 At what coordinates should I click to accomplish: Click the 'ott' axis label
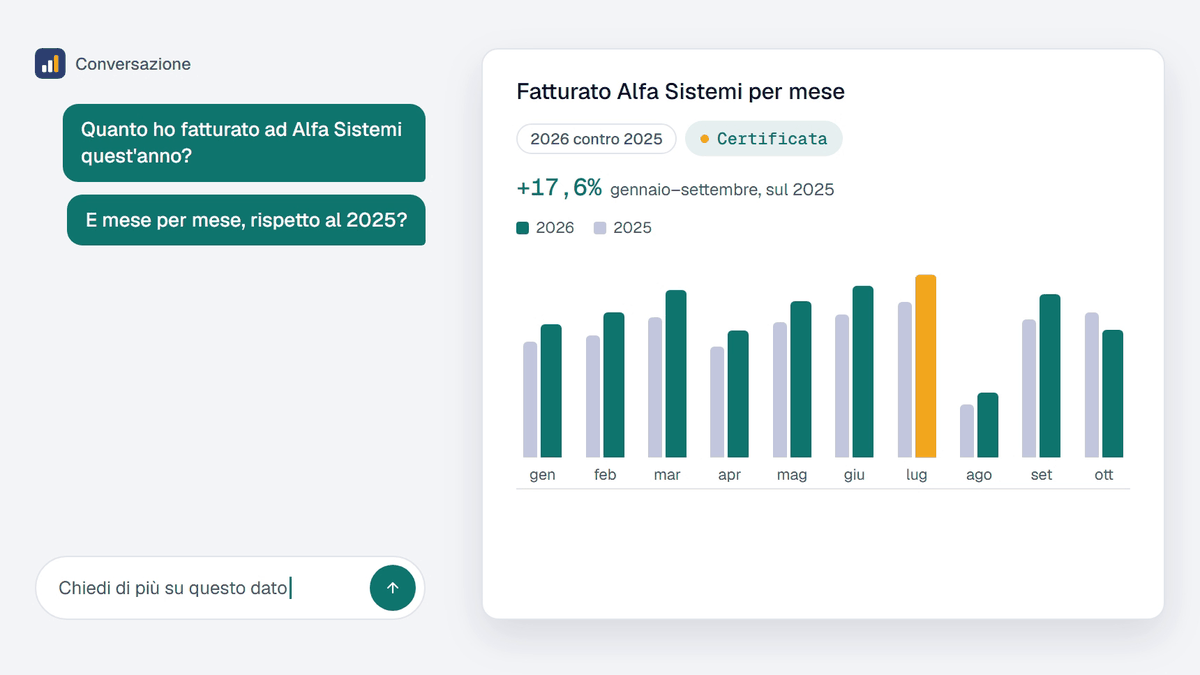pyautogui.click(x=1104, y=475)
